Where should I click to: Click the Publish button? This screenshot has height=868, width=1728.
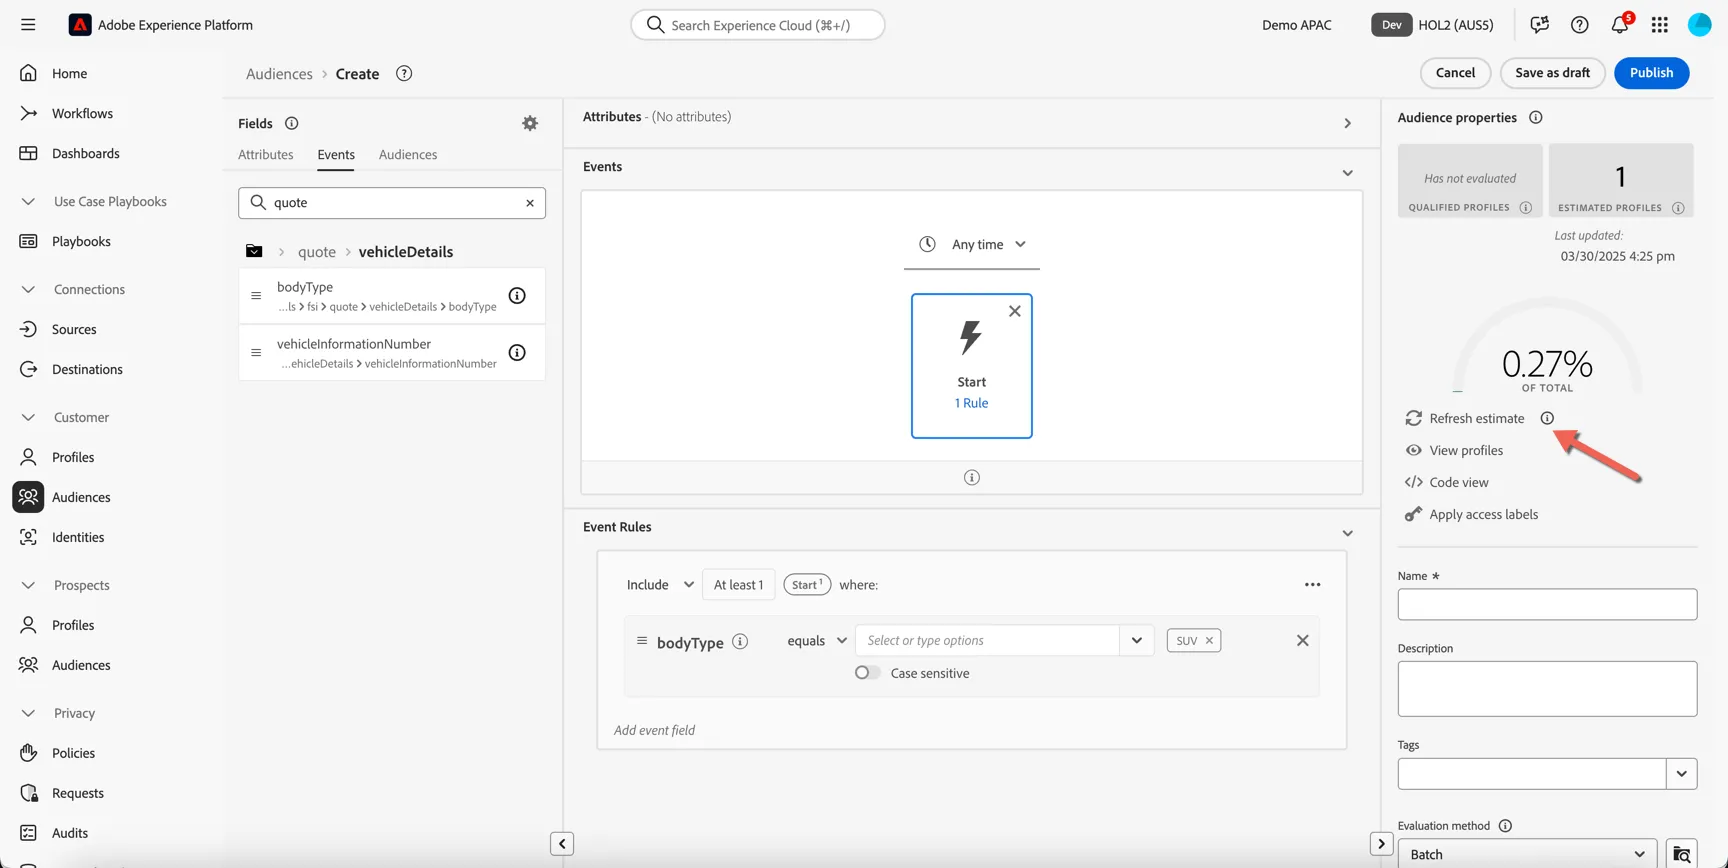[x=1651, y=73]
